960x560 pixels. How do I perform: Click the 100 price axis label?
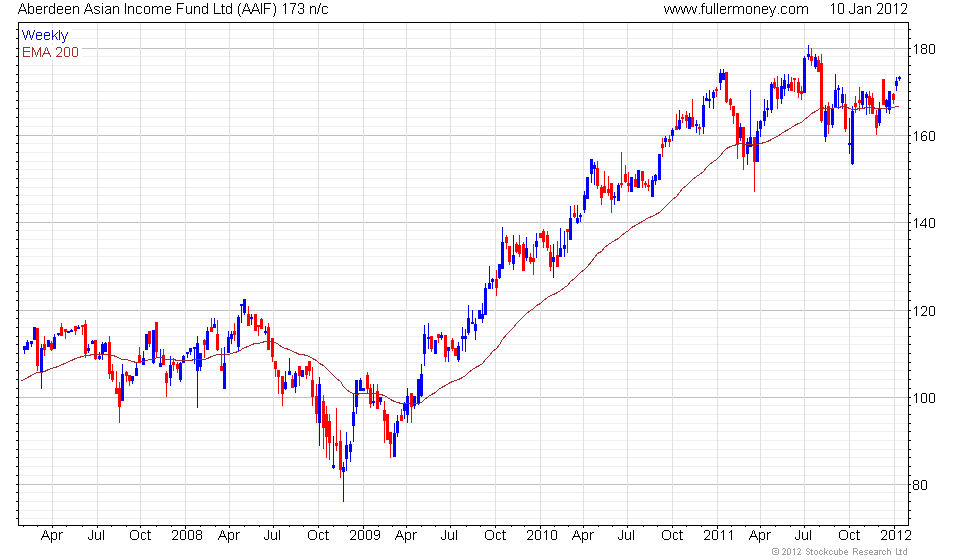(924, 398)
